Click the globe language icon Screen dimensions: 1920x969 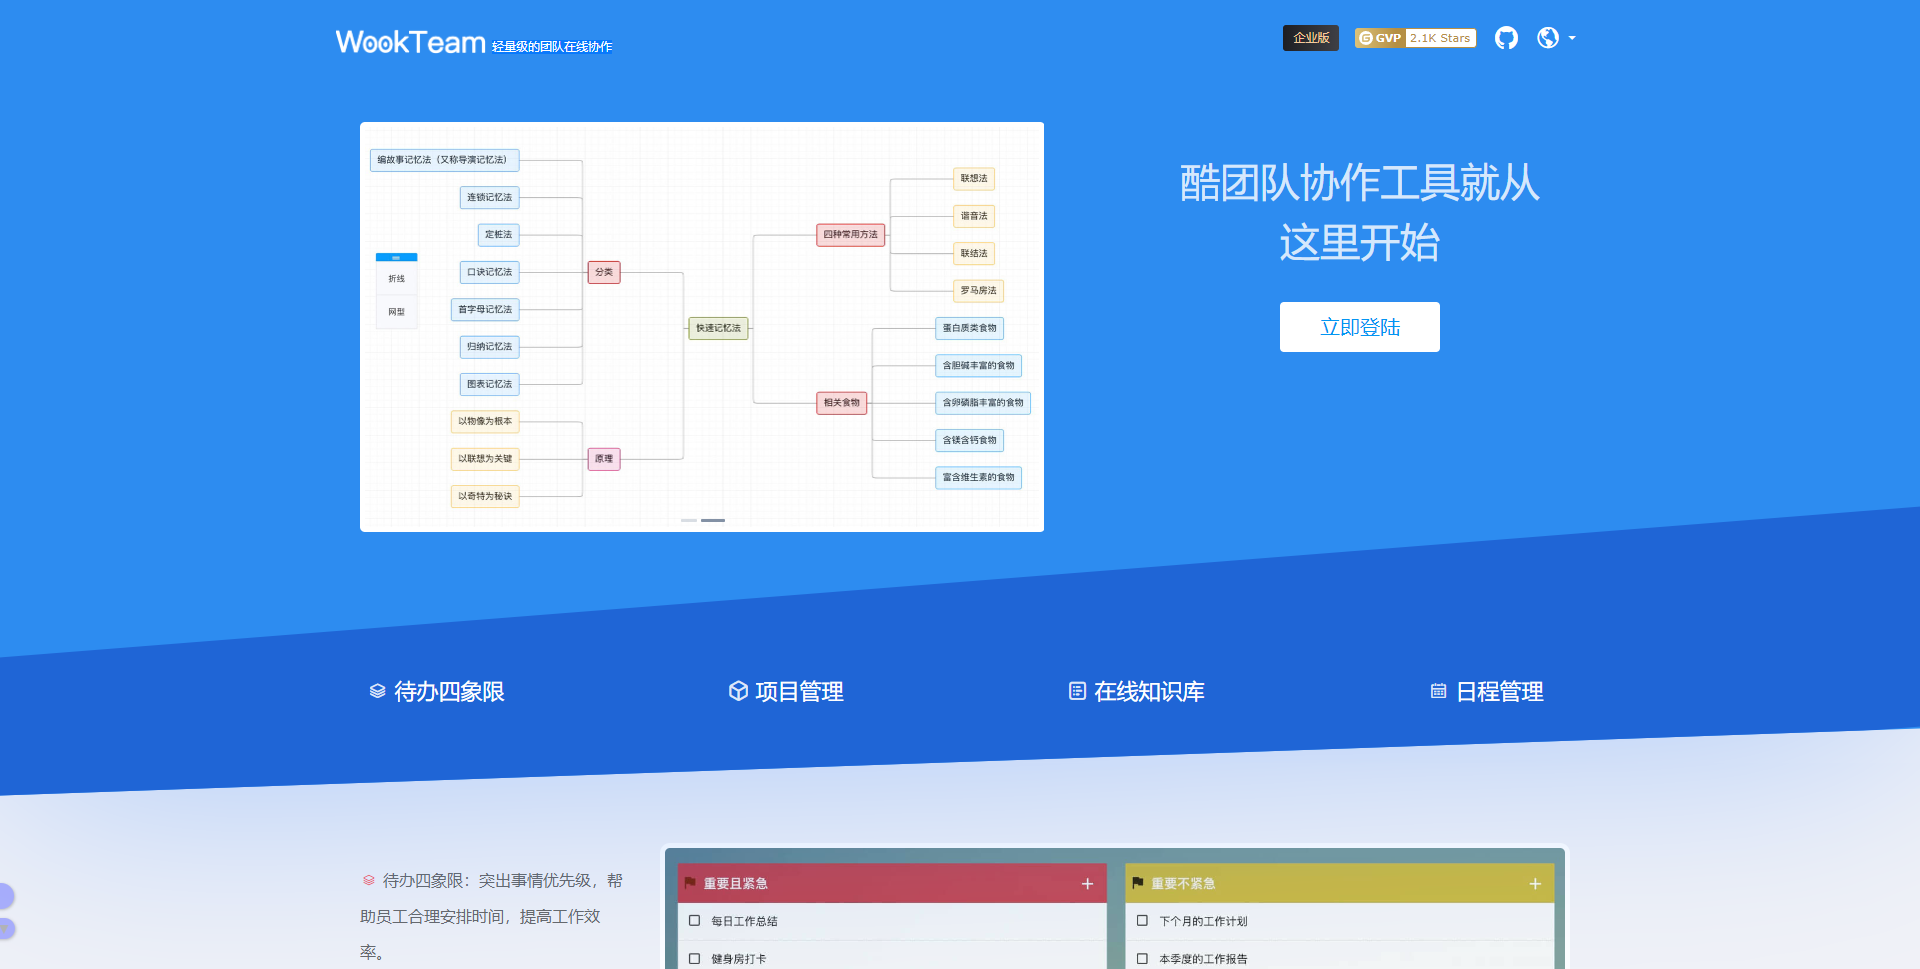tap(1548, 38)
